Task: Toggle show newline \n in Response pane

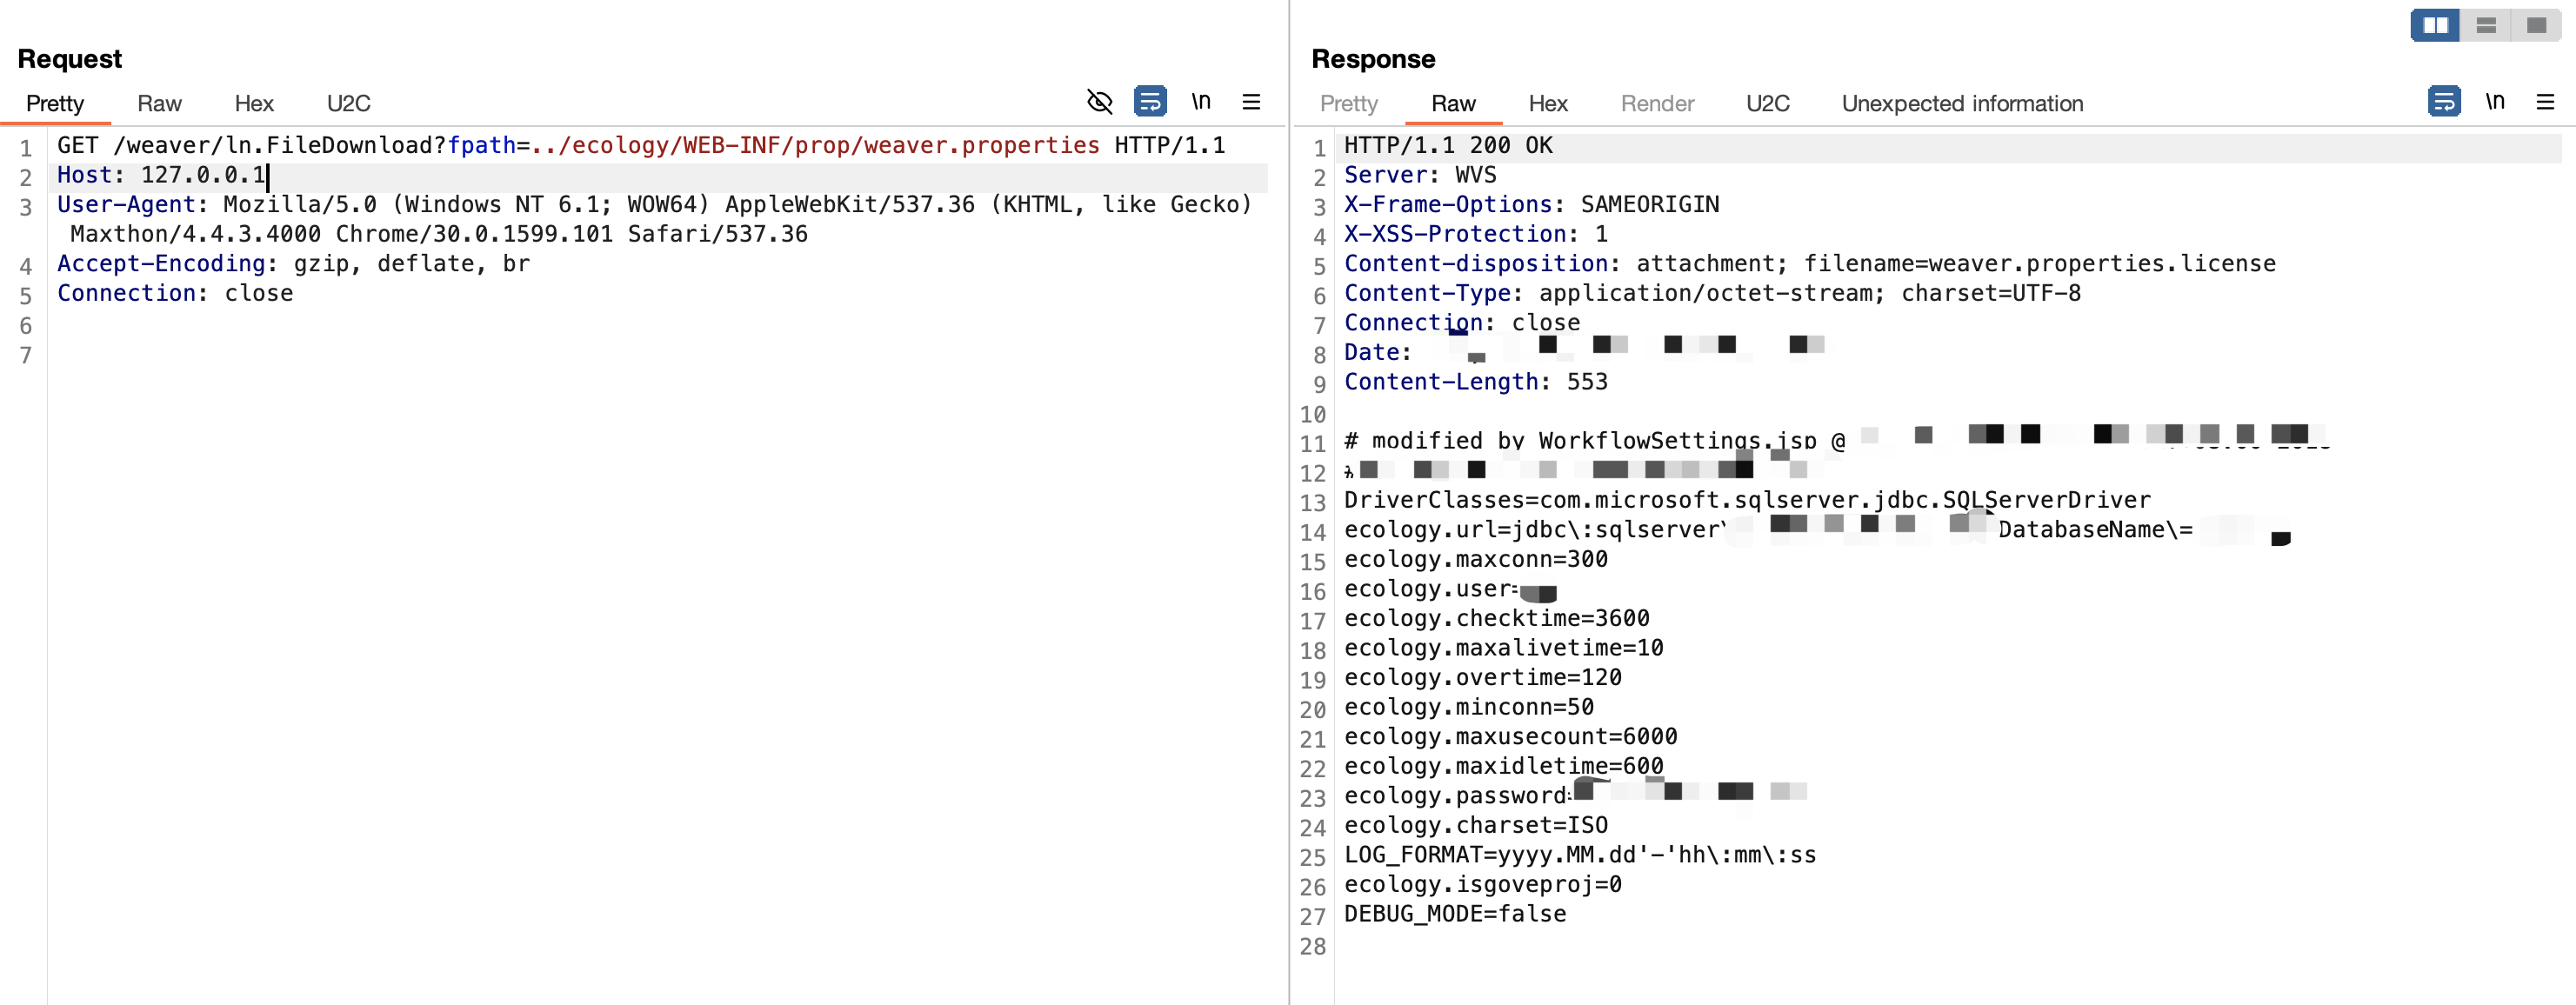Action: [x=2495, y=102]
